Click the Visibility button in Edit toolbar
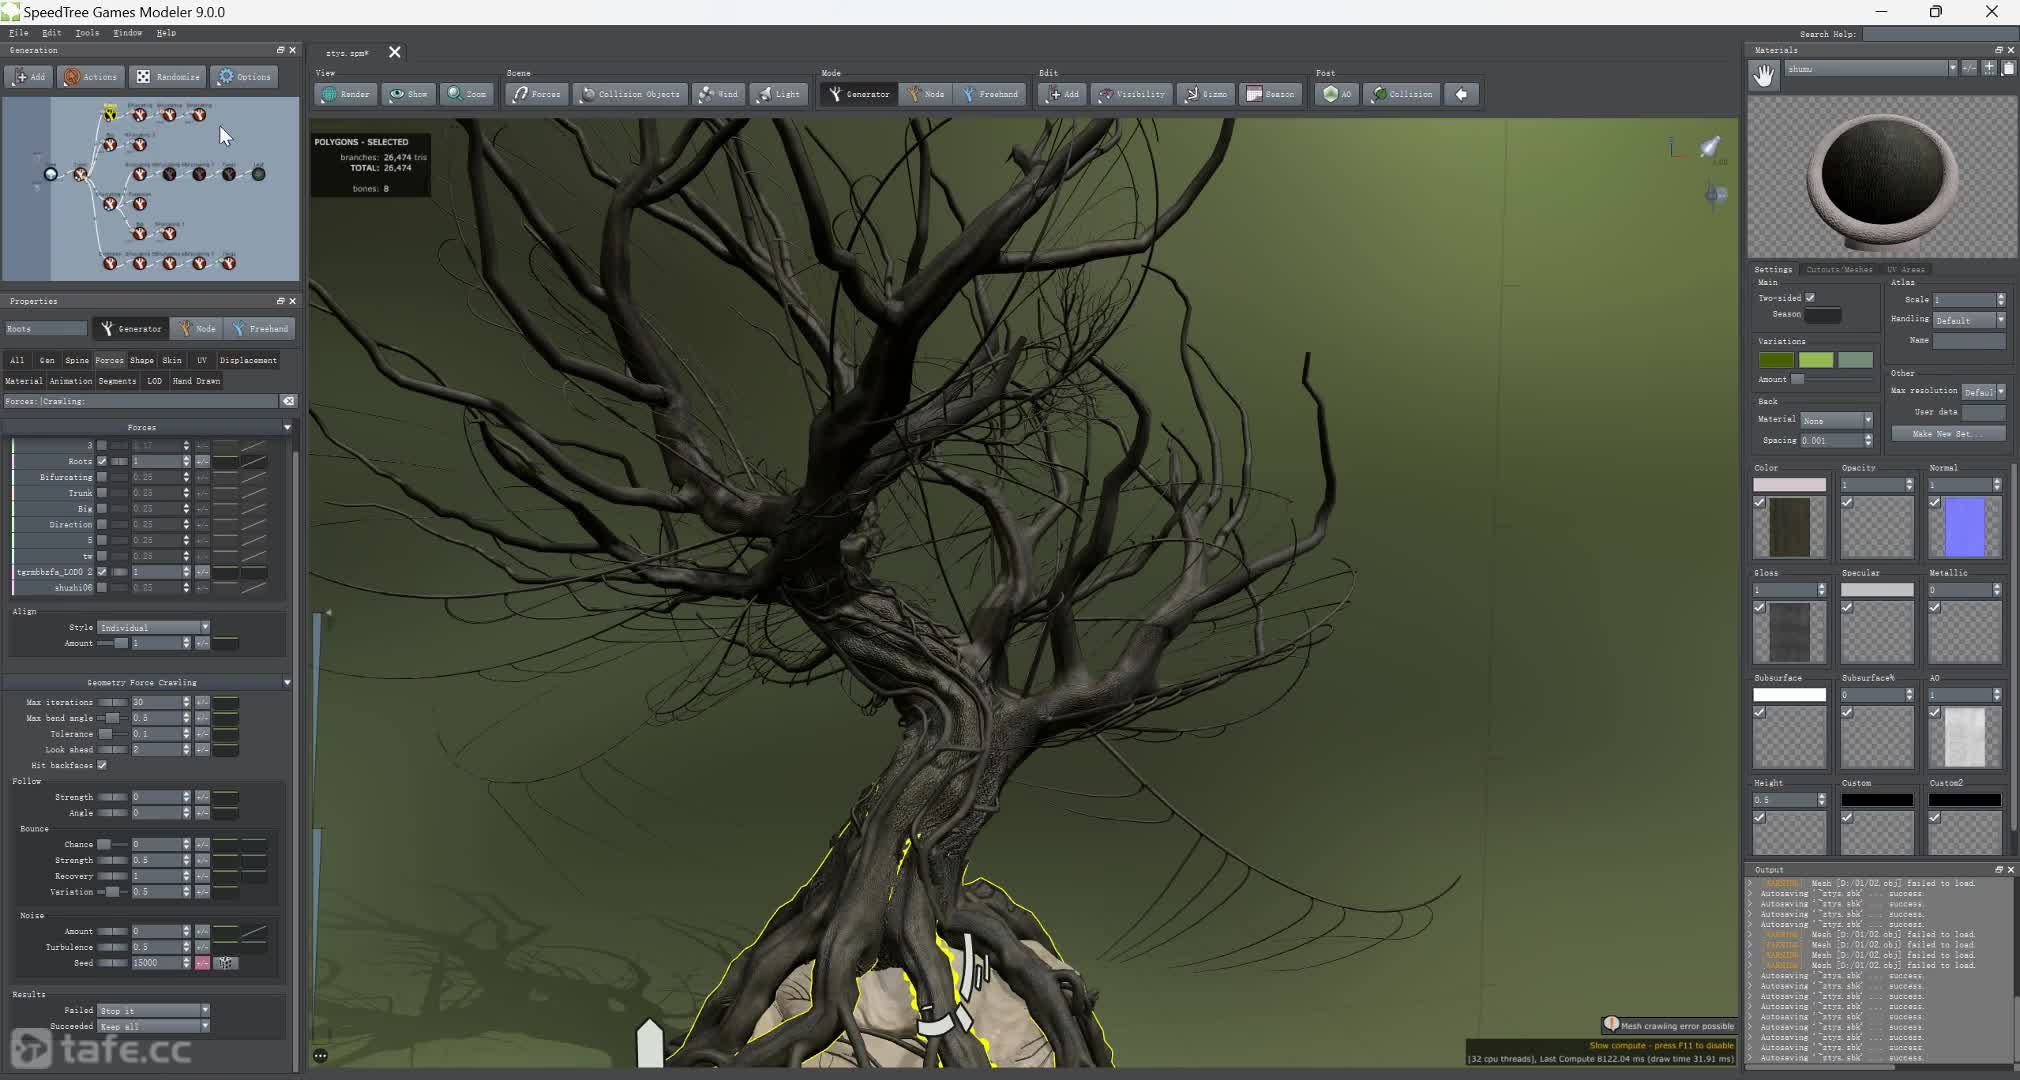Screen dimensions: 2020x1080 pyautogui.click(x=1132, y=94)
